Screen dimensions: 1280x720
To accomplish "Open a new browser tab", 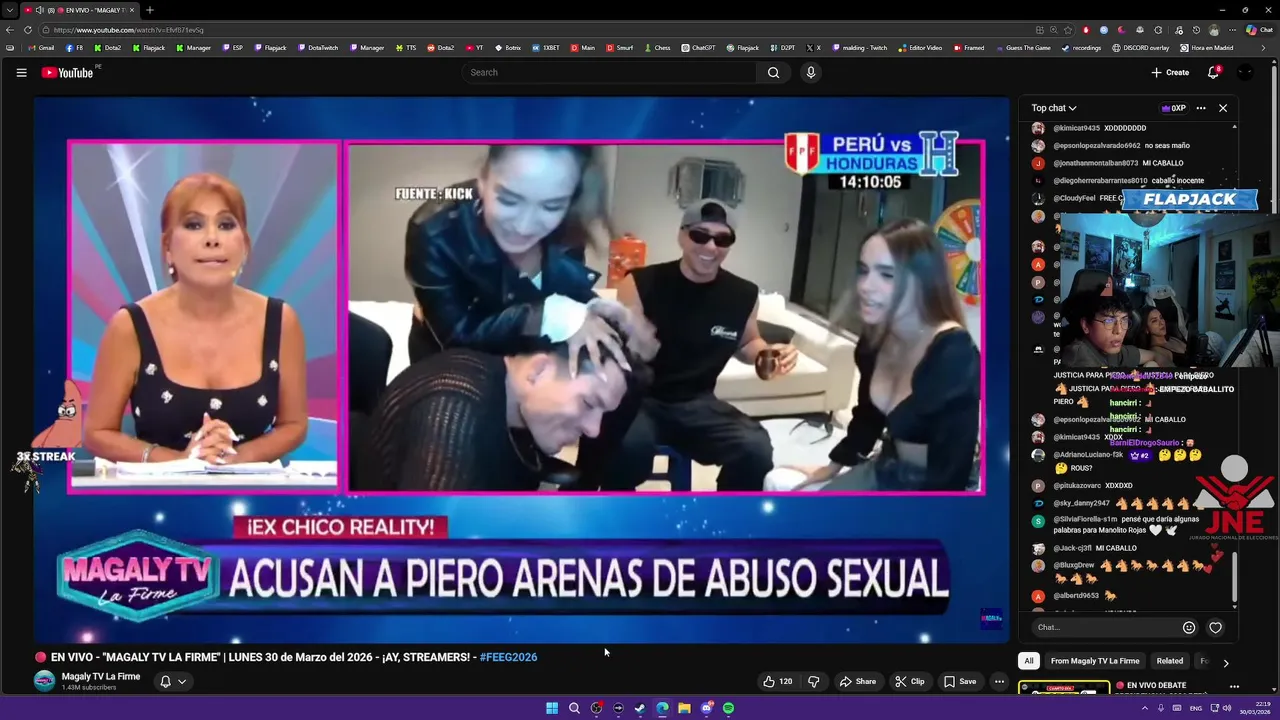I will point(149,10).
